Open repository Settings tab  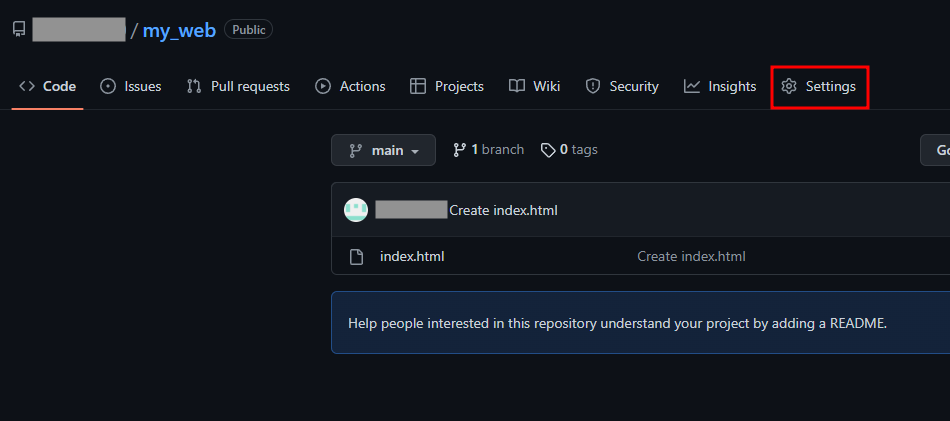click(819, 87)
